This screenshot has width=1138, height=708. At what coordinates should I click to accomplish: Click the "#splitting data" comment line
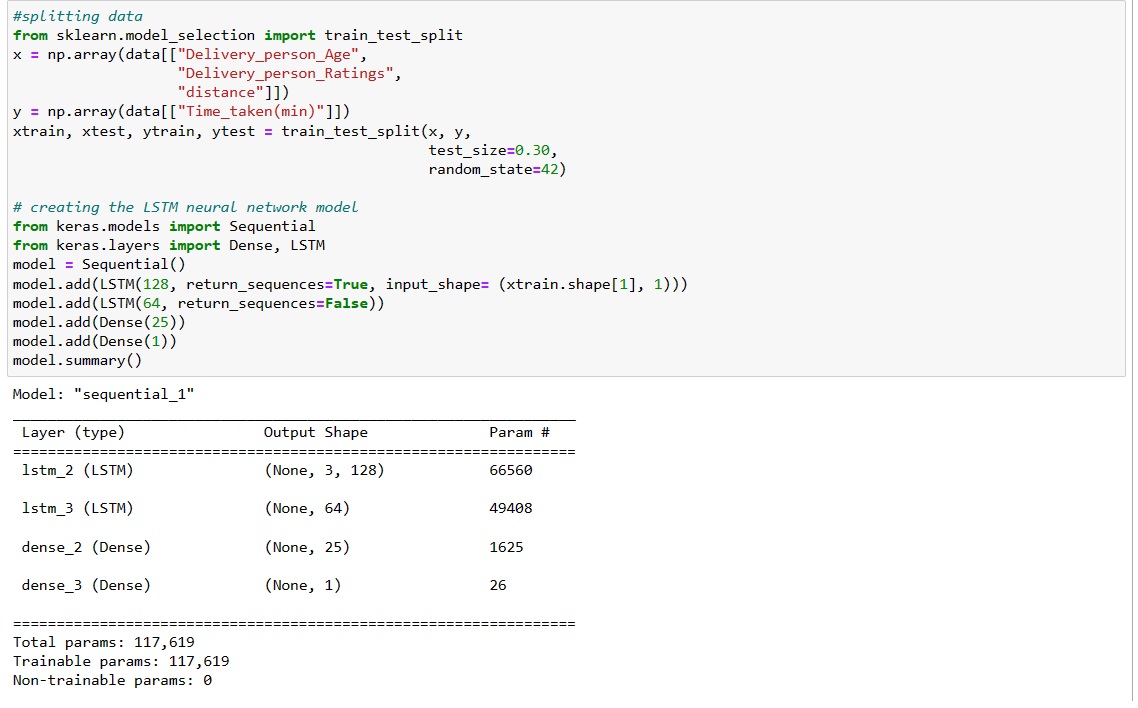tap(78, 16)
